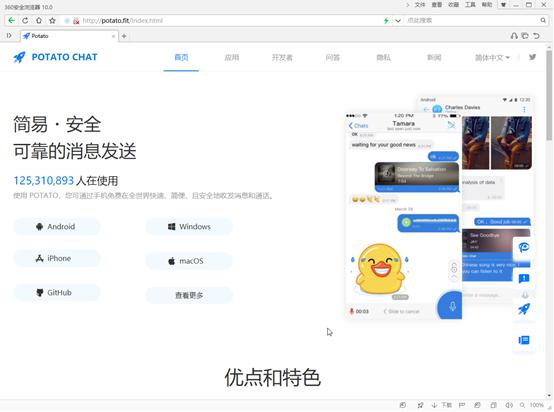
Task: Click the status bar pin icon
Action: click(420, 405)
